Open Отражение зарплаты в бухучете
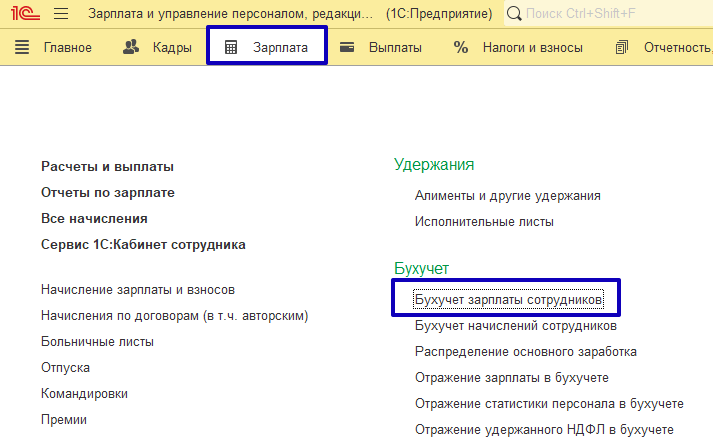Viewport: 713px width, 439px height. [511, 378]
